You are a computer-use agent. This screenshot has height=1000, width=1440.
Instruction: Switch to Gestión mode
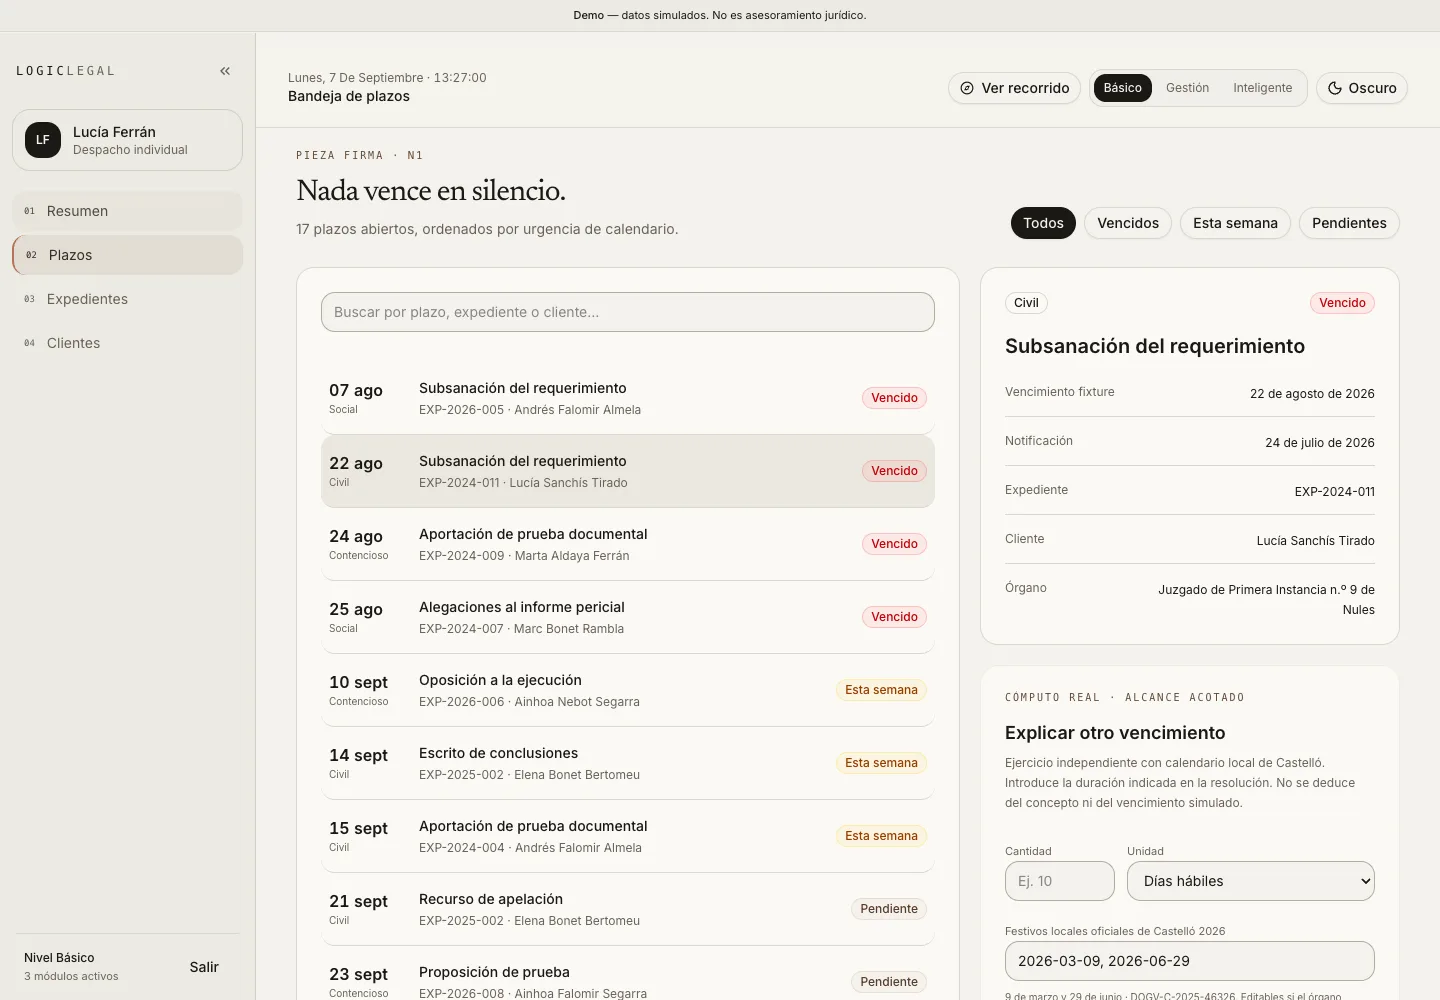pyautogui.click(x=1187, y=88)
